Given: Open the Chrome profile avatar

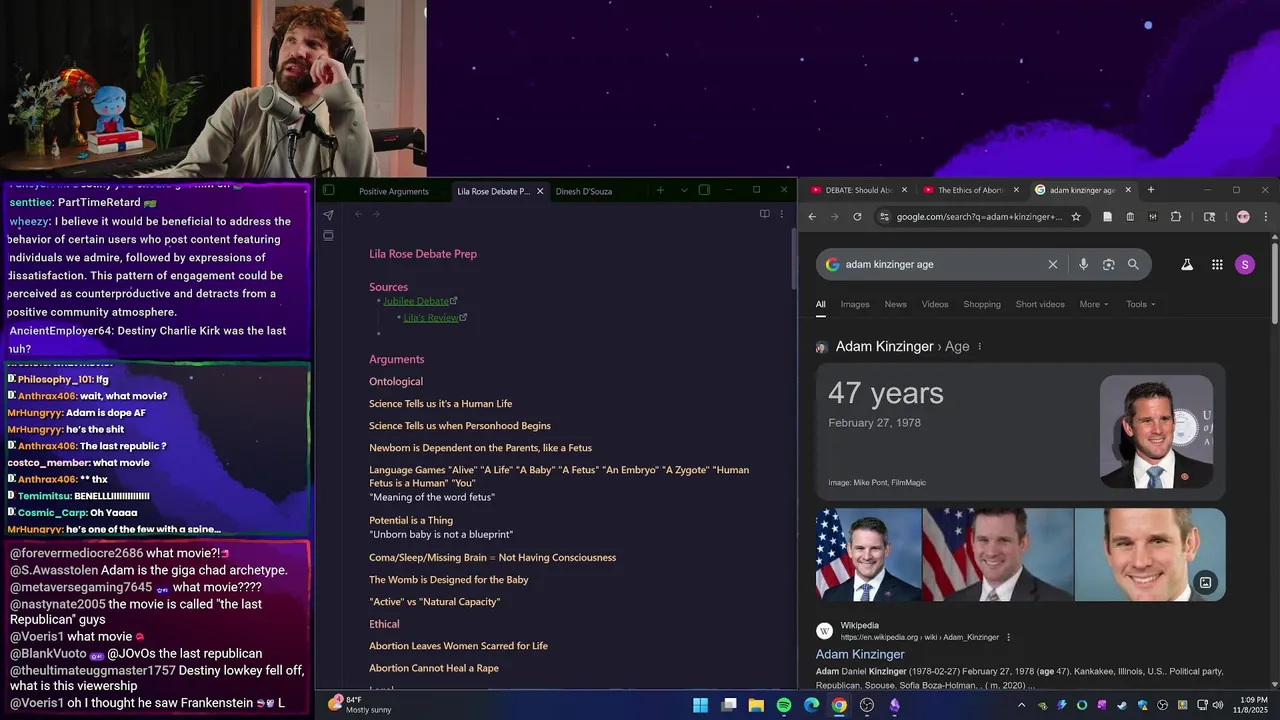Looking at the screenshot, I should click(1243, 216).
